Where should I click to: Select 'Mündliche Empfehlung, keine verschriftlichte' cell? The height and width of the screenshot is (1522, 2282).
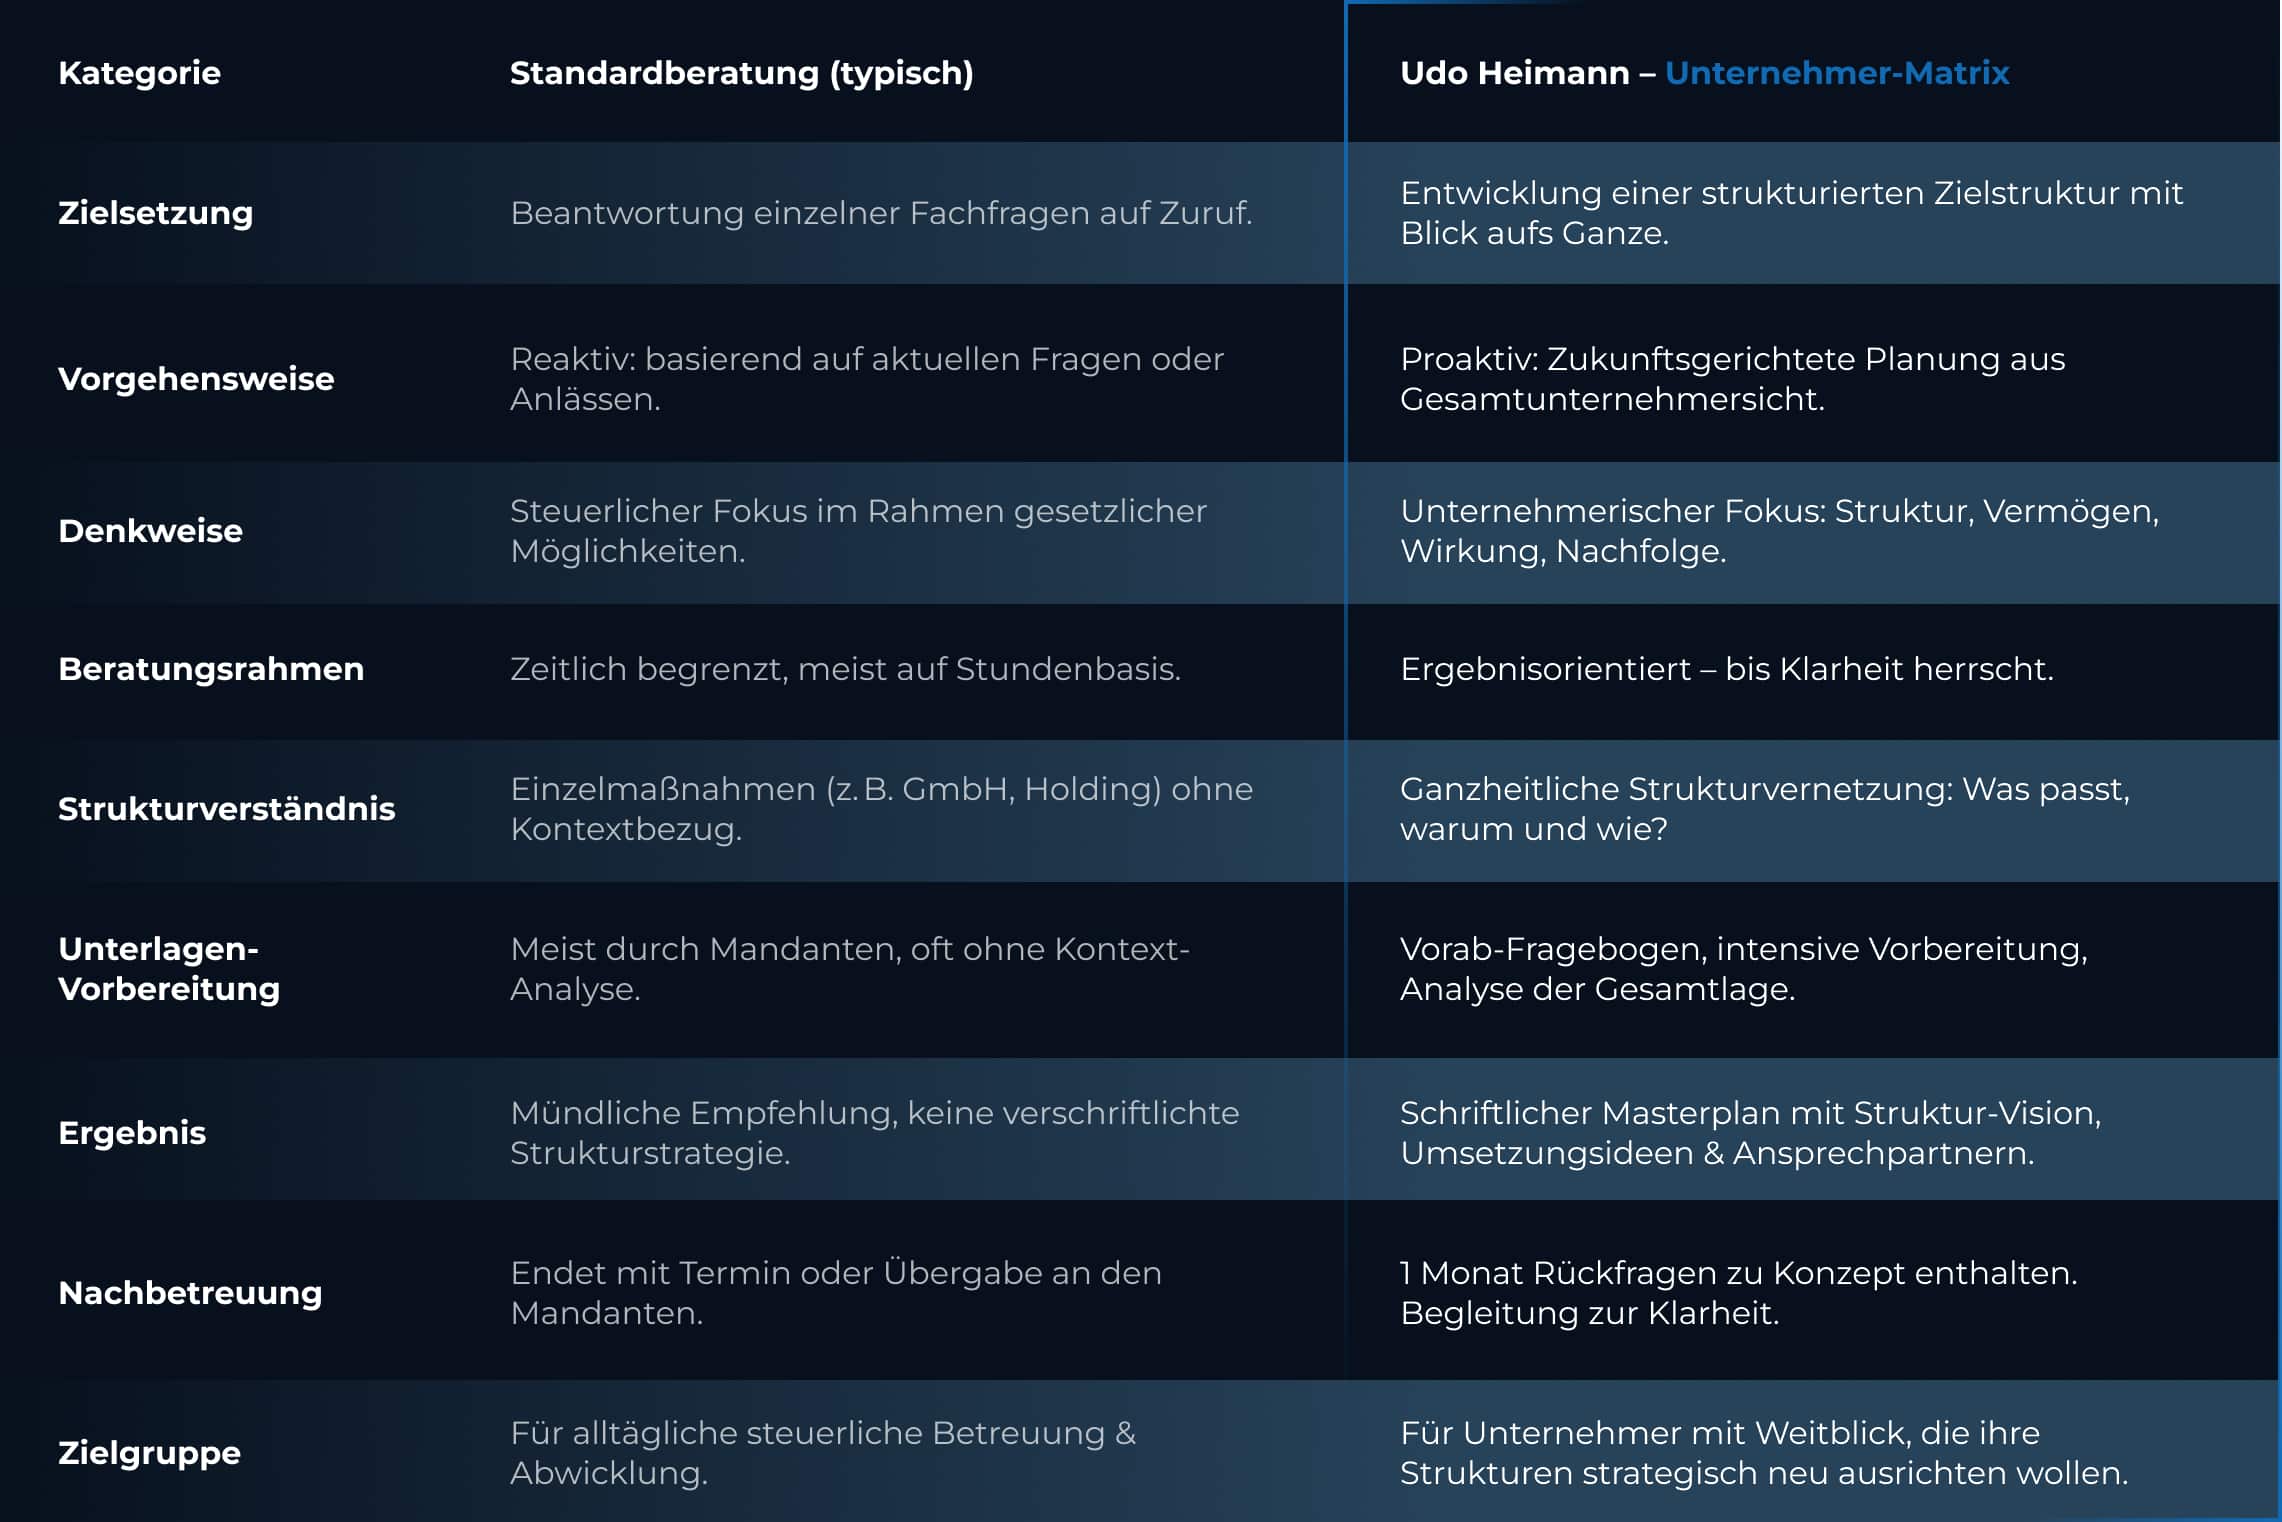point(874,1133)
